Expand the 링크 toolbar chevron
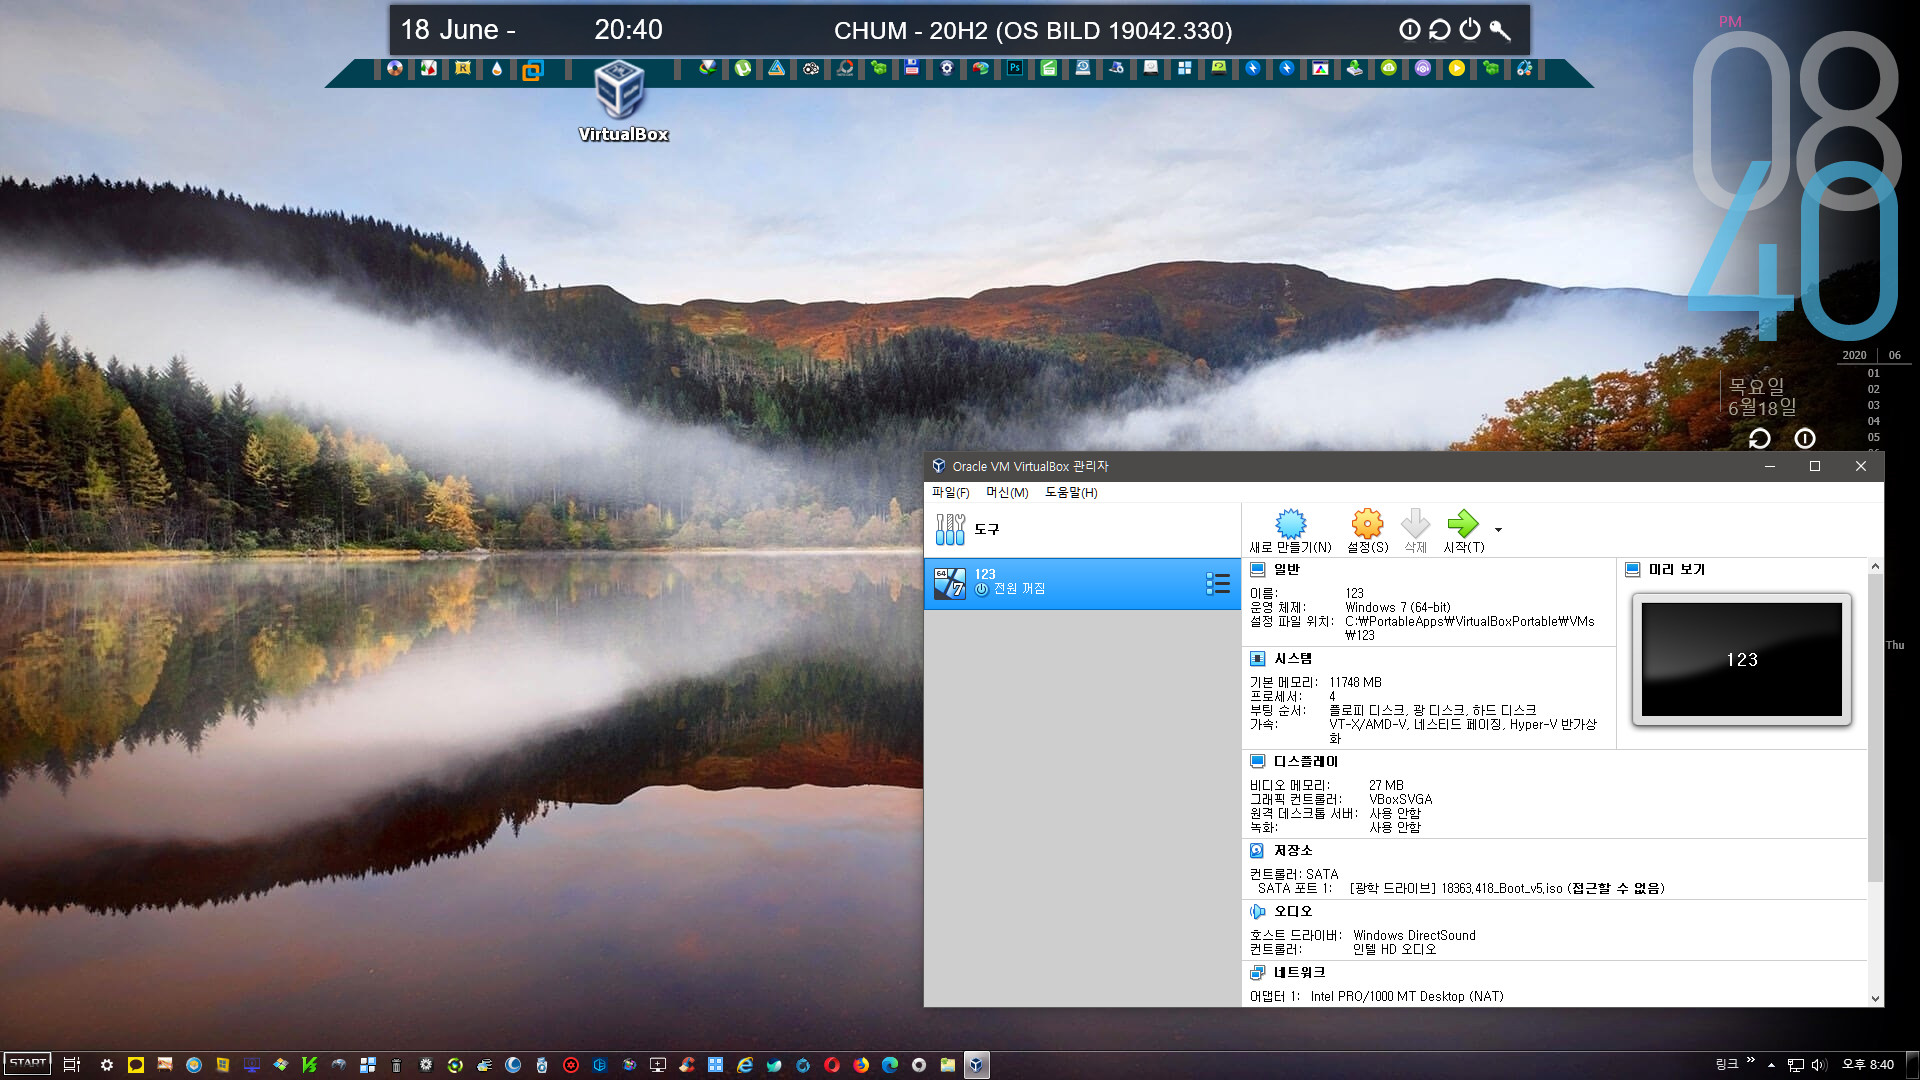The height and width of the screenshot is (1080, 1920). (1750, 1060)
